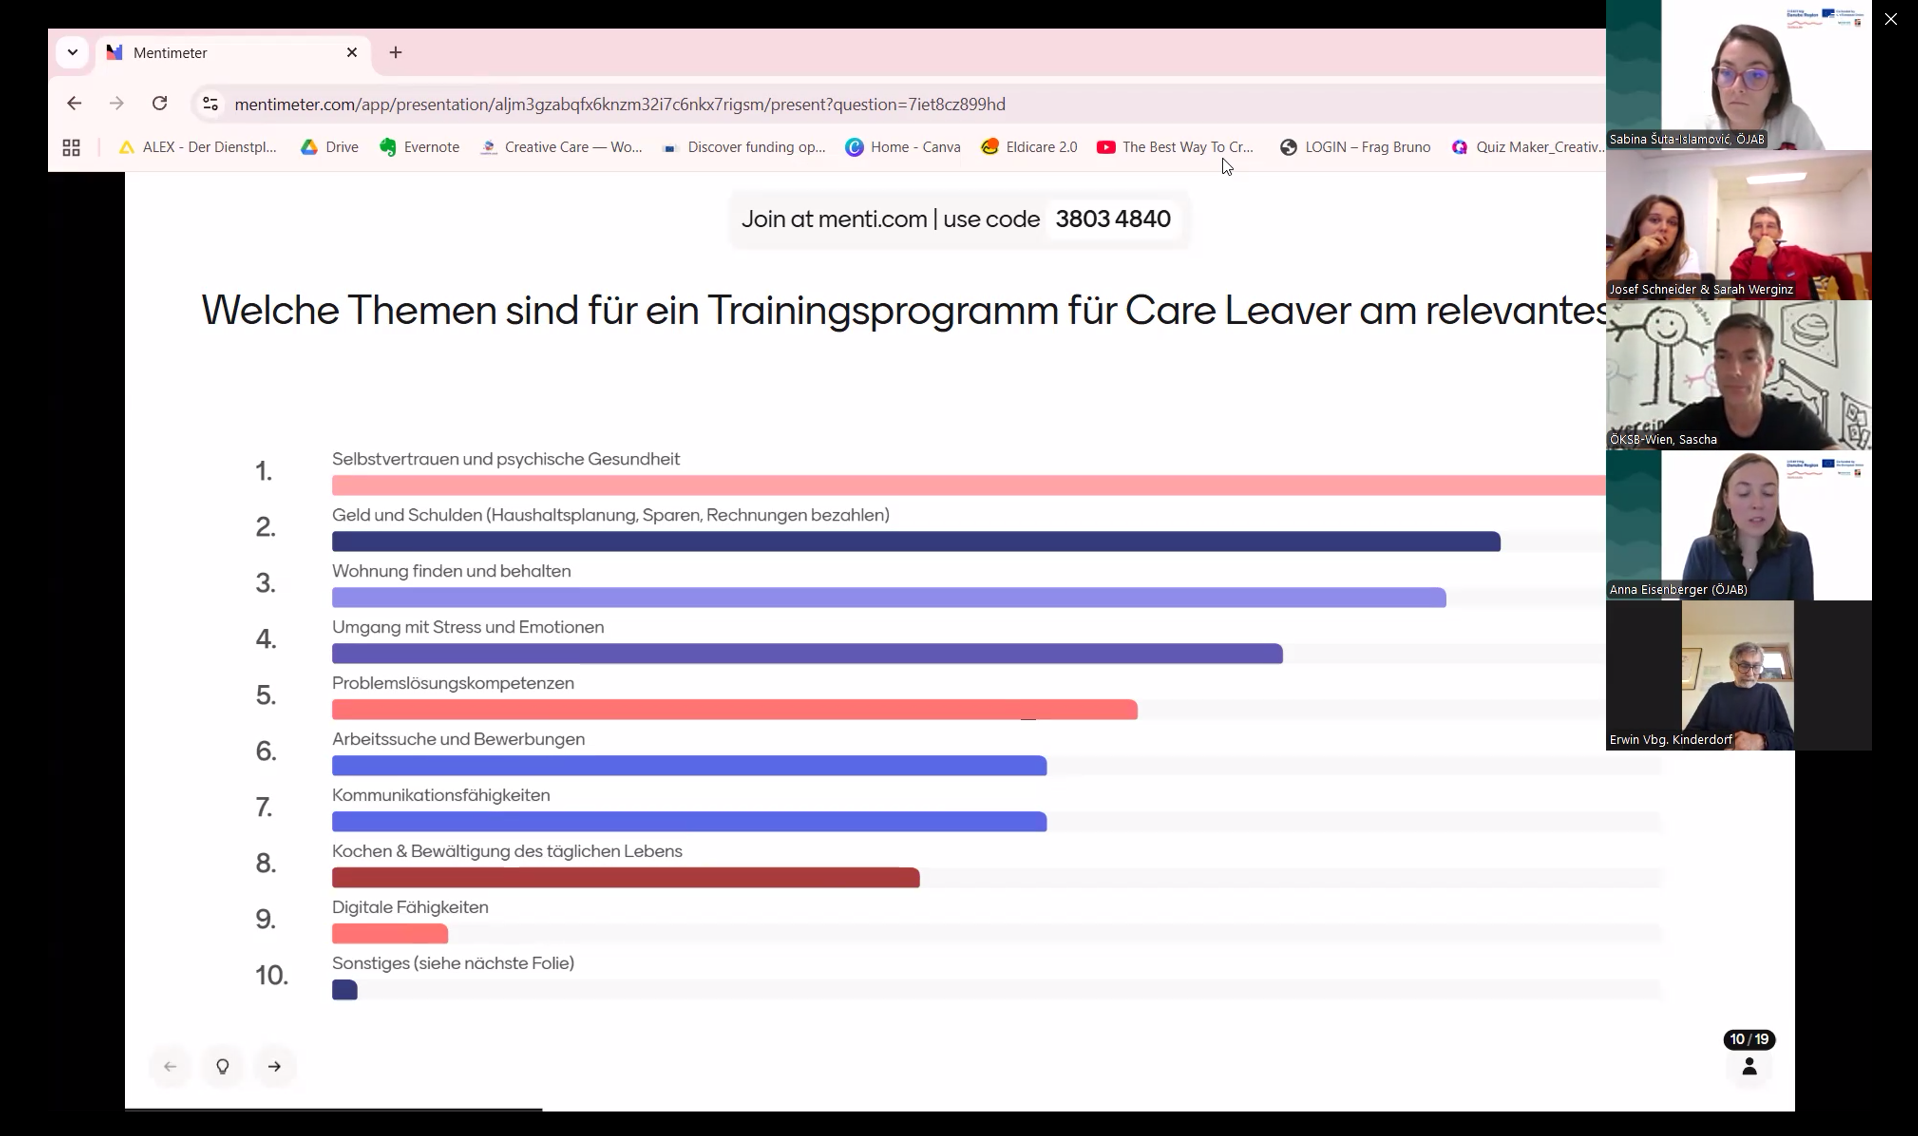Screen dimensions: 1918x1136
Task: Open the site information icon in address bar
Action: coord(210,103)
